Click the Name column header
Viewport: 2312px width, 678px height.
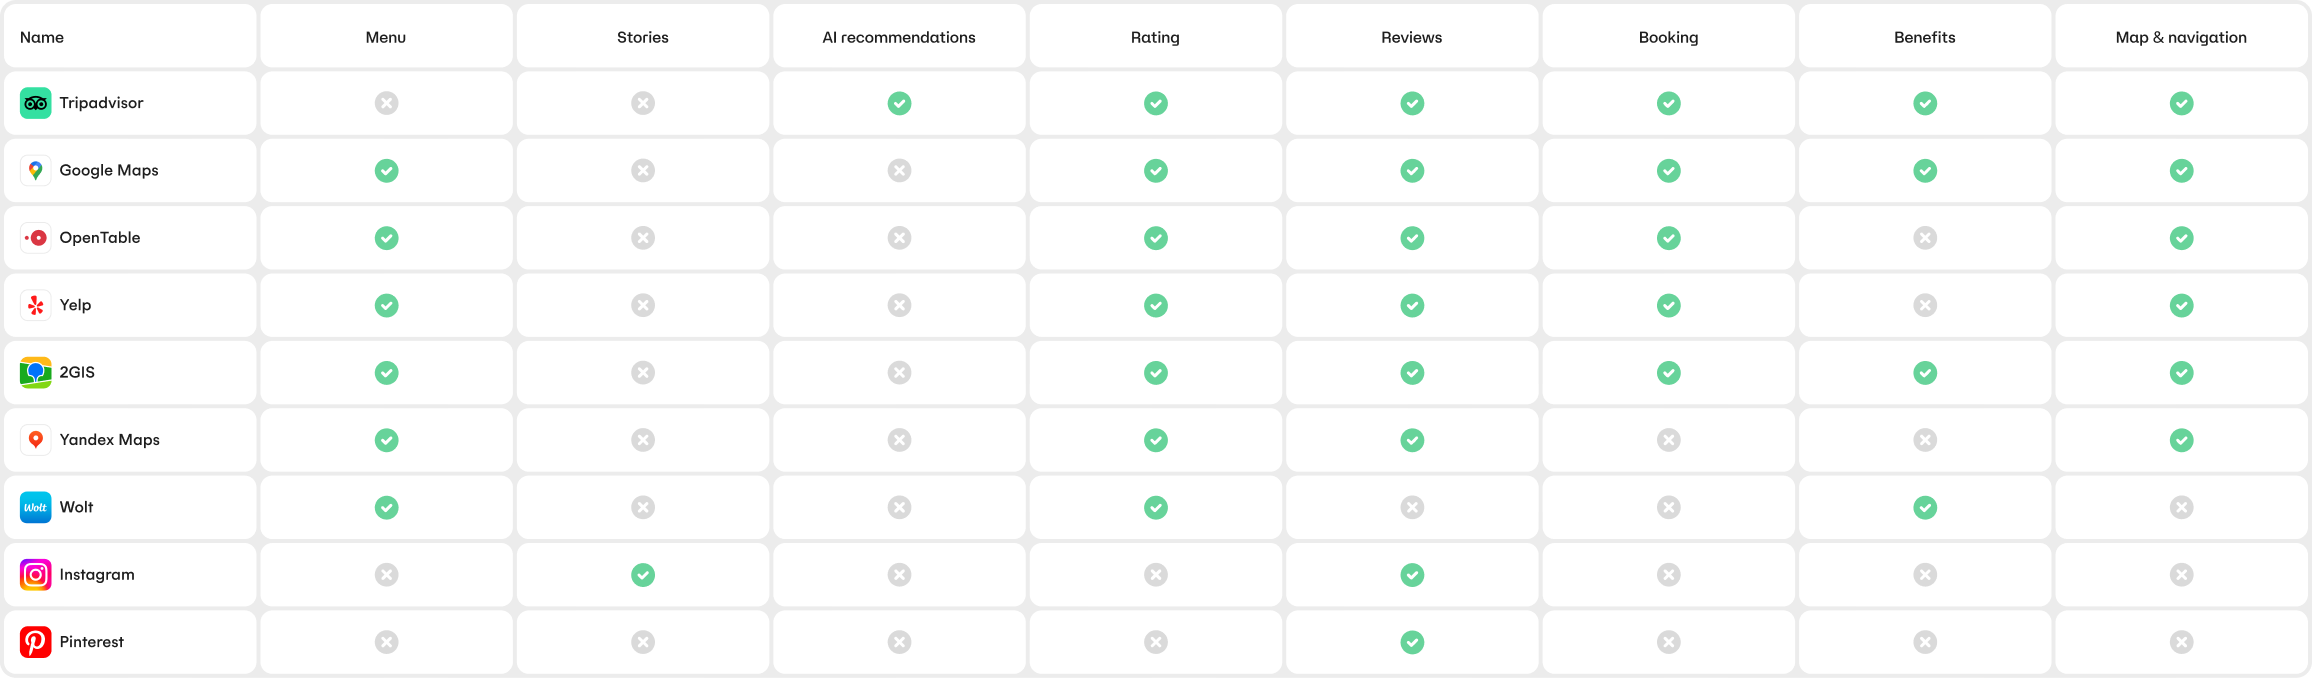pyautogui.click(x=42, y=37)
